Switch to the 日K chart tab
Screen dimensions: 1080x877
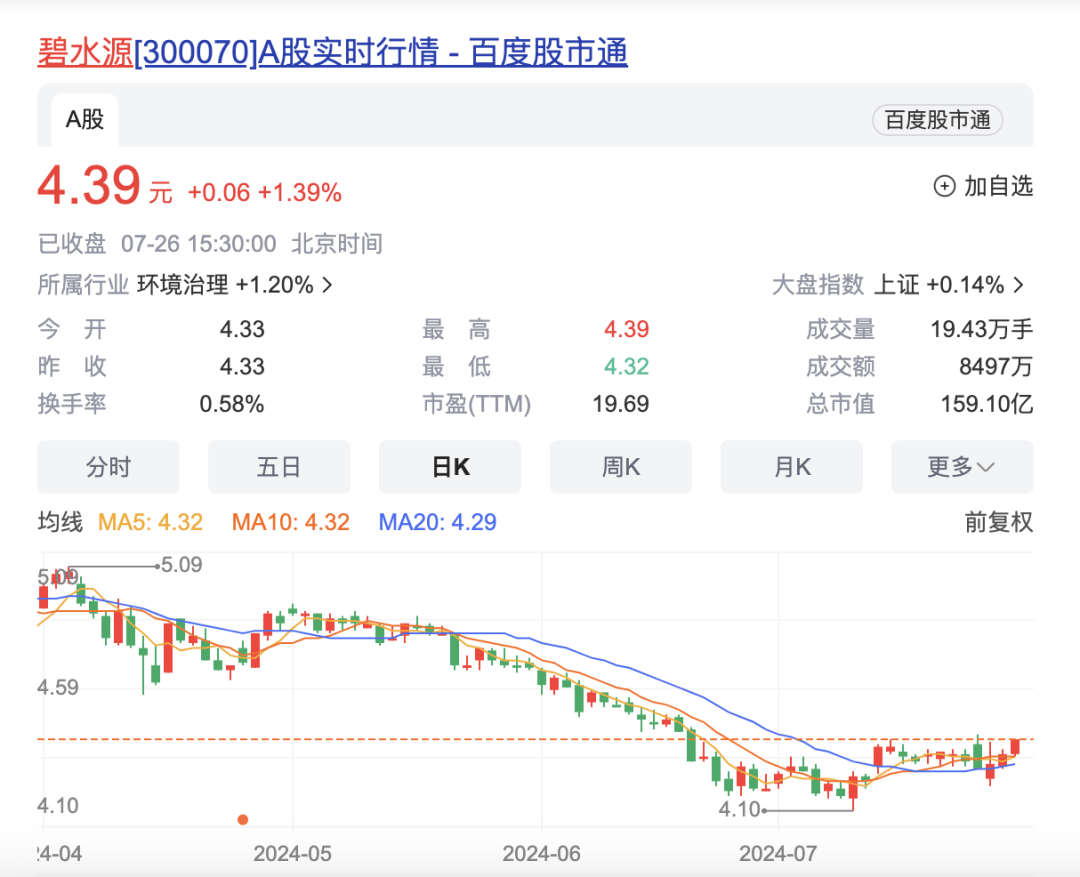[450, 467]
